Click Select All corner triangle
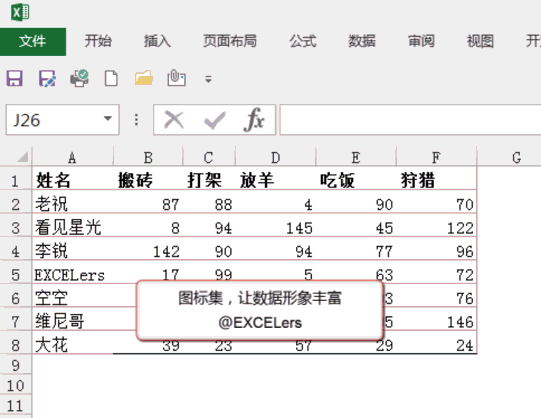Image resolution: width=541 pixels, height=418 pixels. [x=23, y=157]
